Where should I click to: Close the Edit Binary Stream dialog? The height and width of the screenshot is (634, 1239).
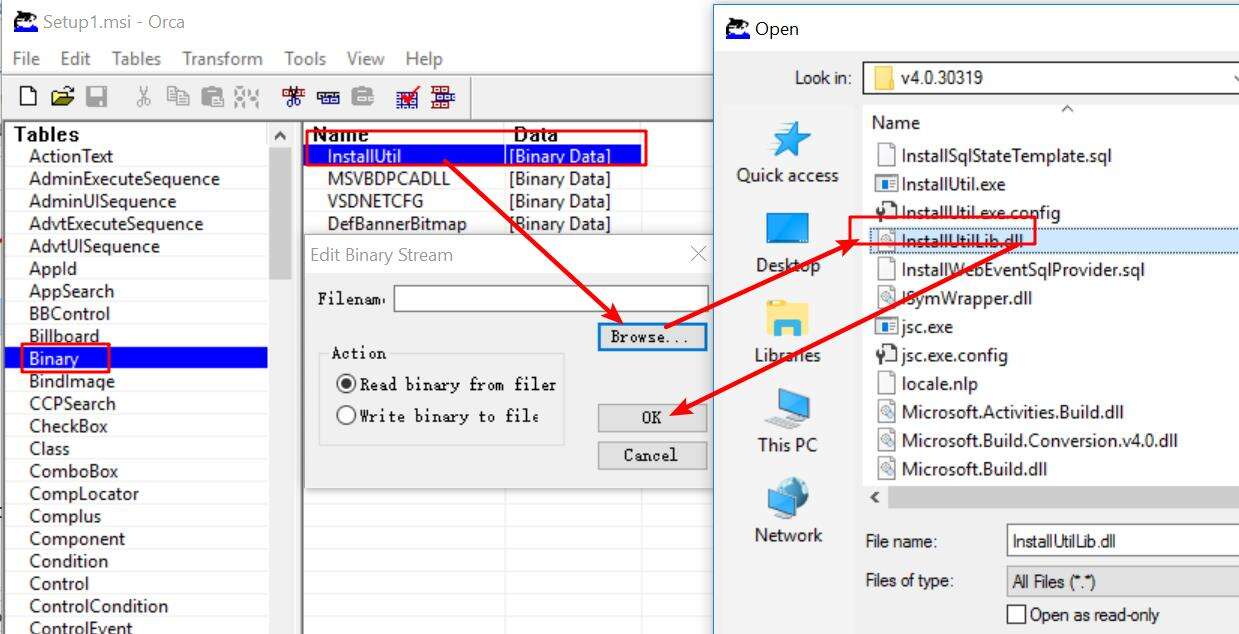pos(699,254)
